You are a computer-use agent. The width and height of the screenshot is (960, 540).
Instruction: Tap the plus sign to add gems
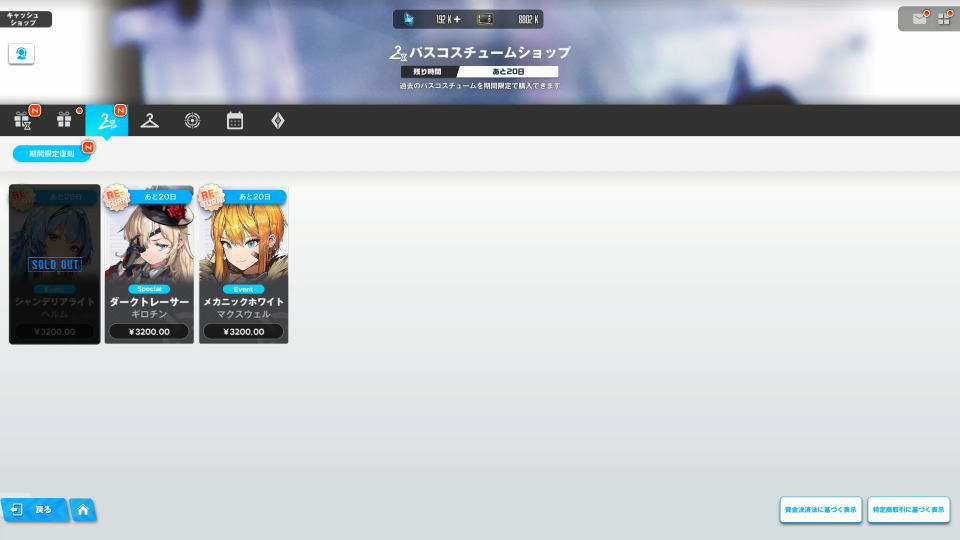tap(457, 19)
